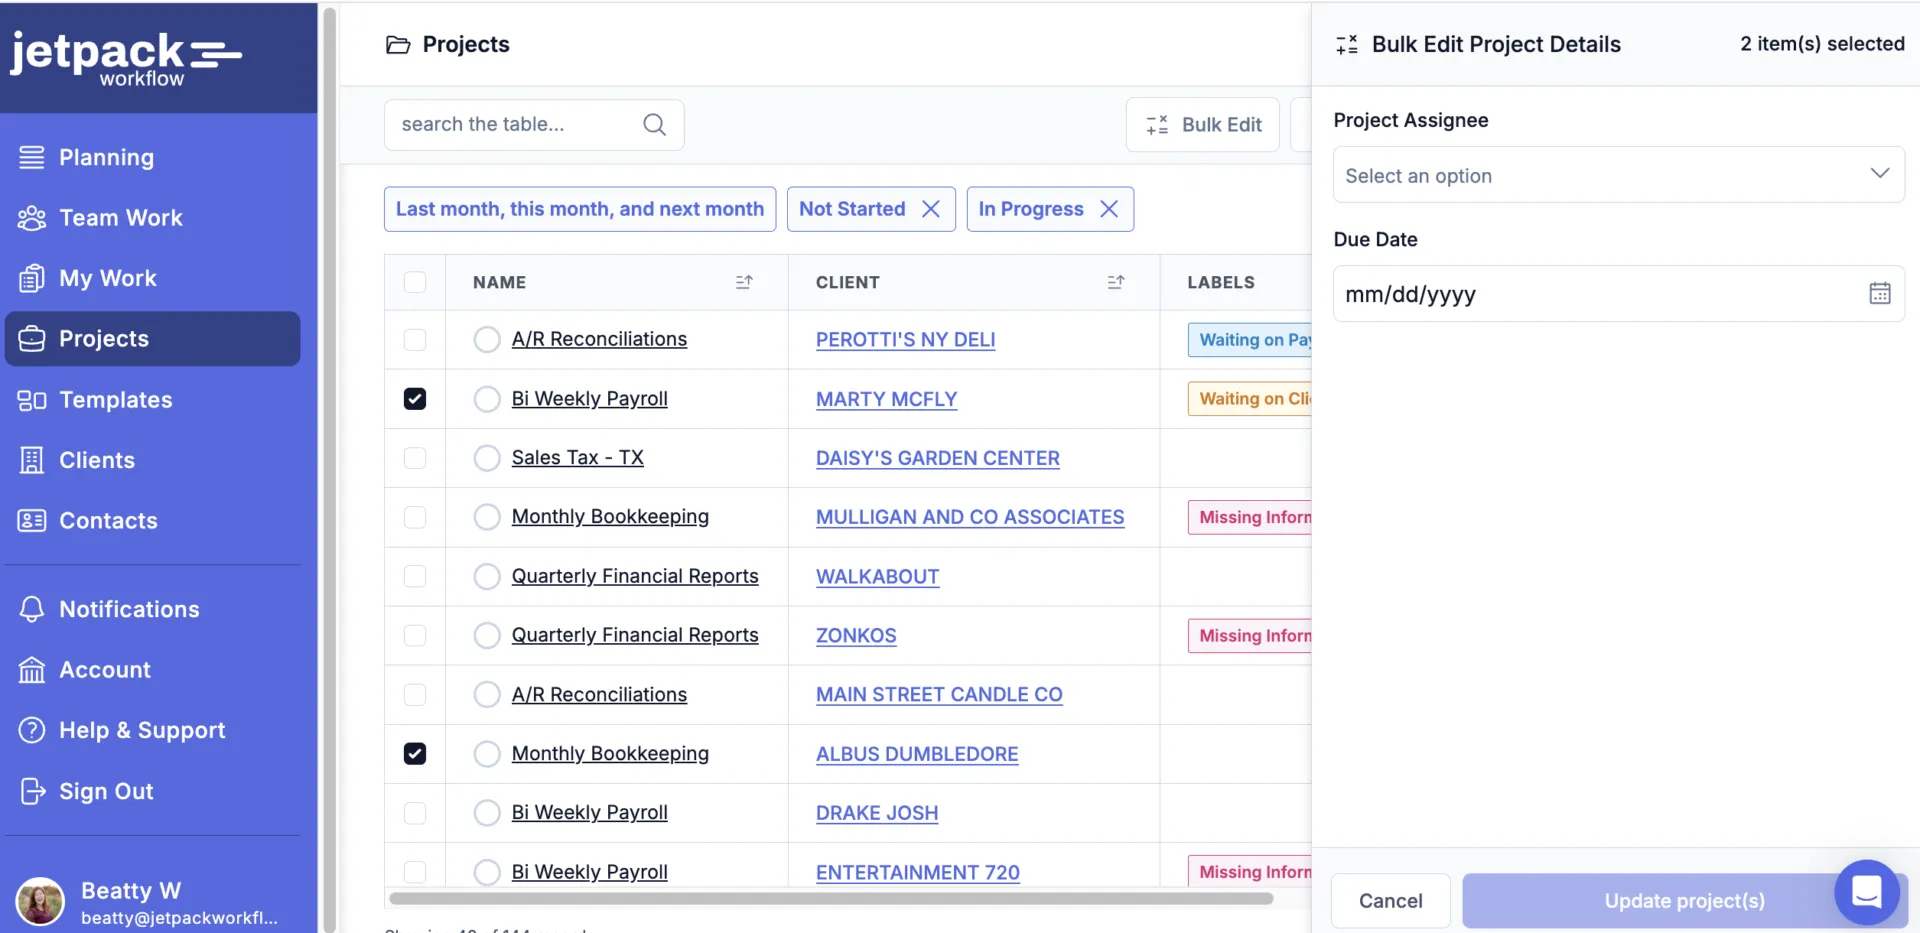Click the horizontal table scrollbar

[831, 898]
